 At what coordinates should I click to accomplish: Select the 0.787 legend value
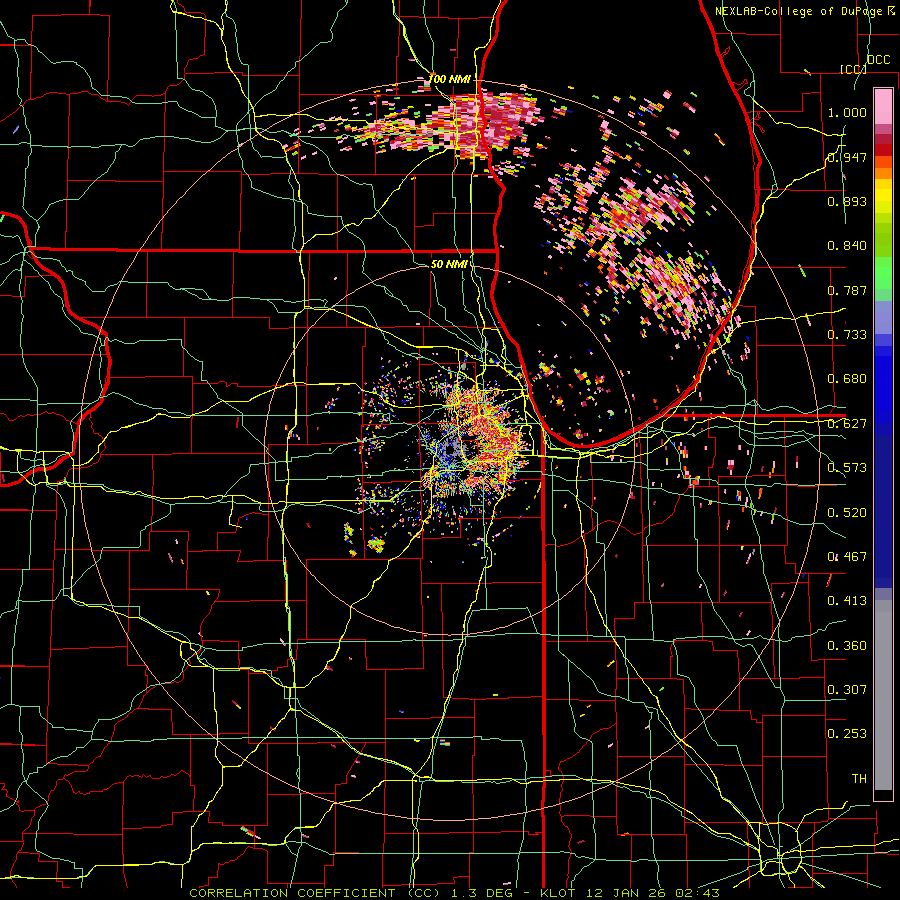point(847,290)
